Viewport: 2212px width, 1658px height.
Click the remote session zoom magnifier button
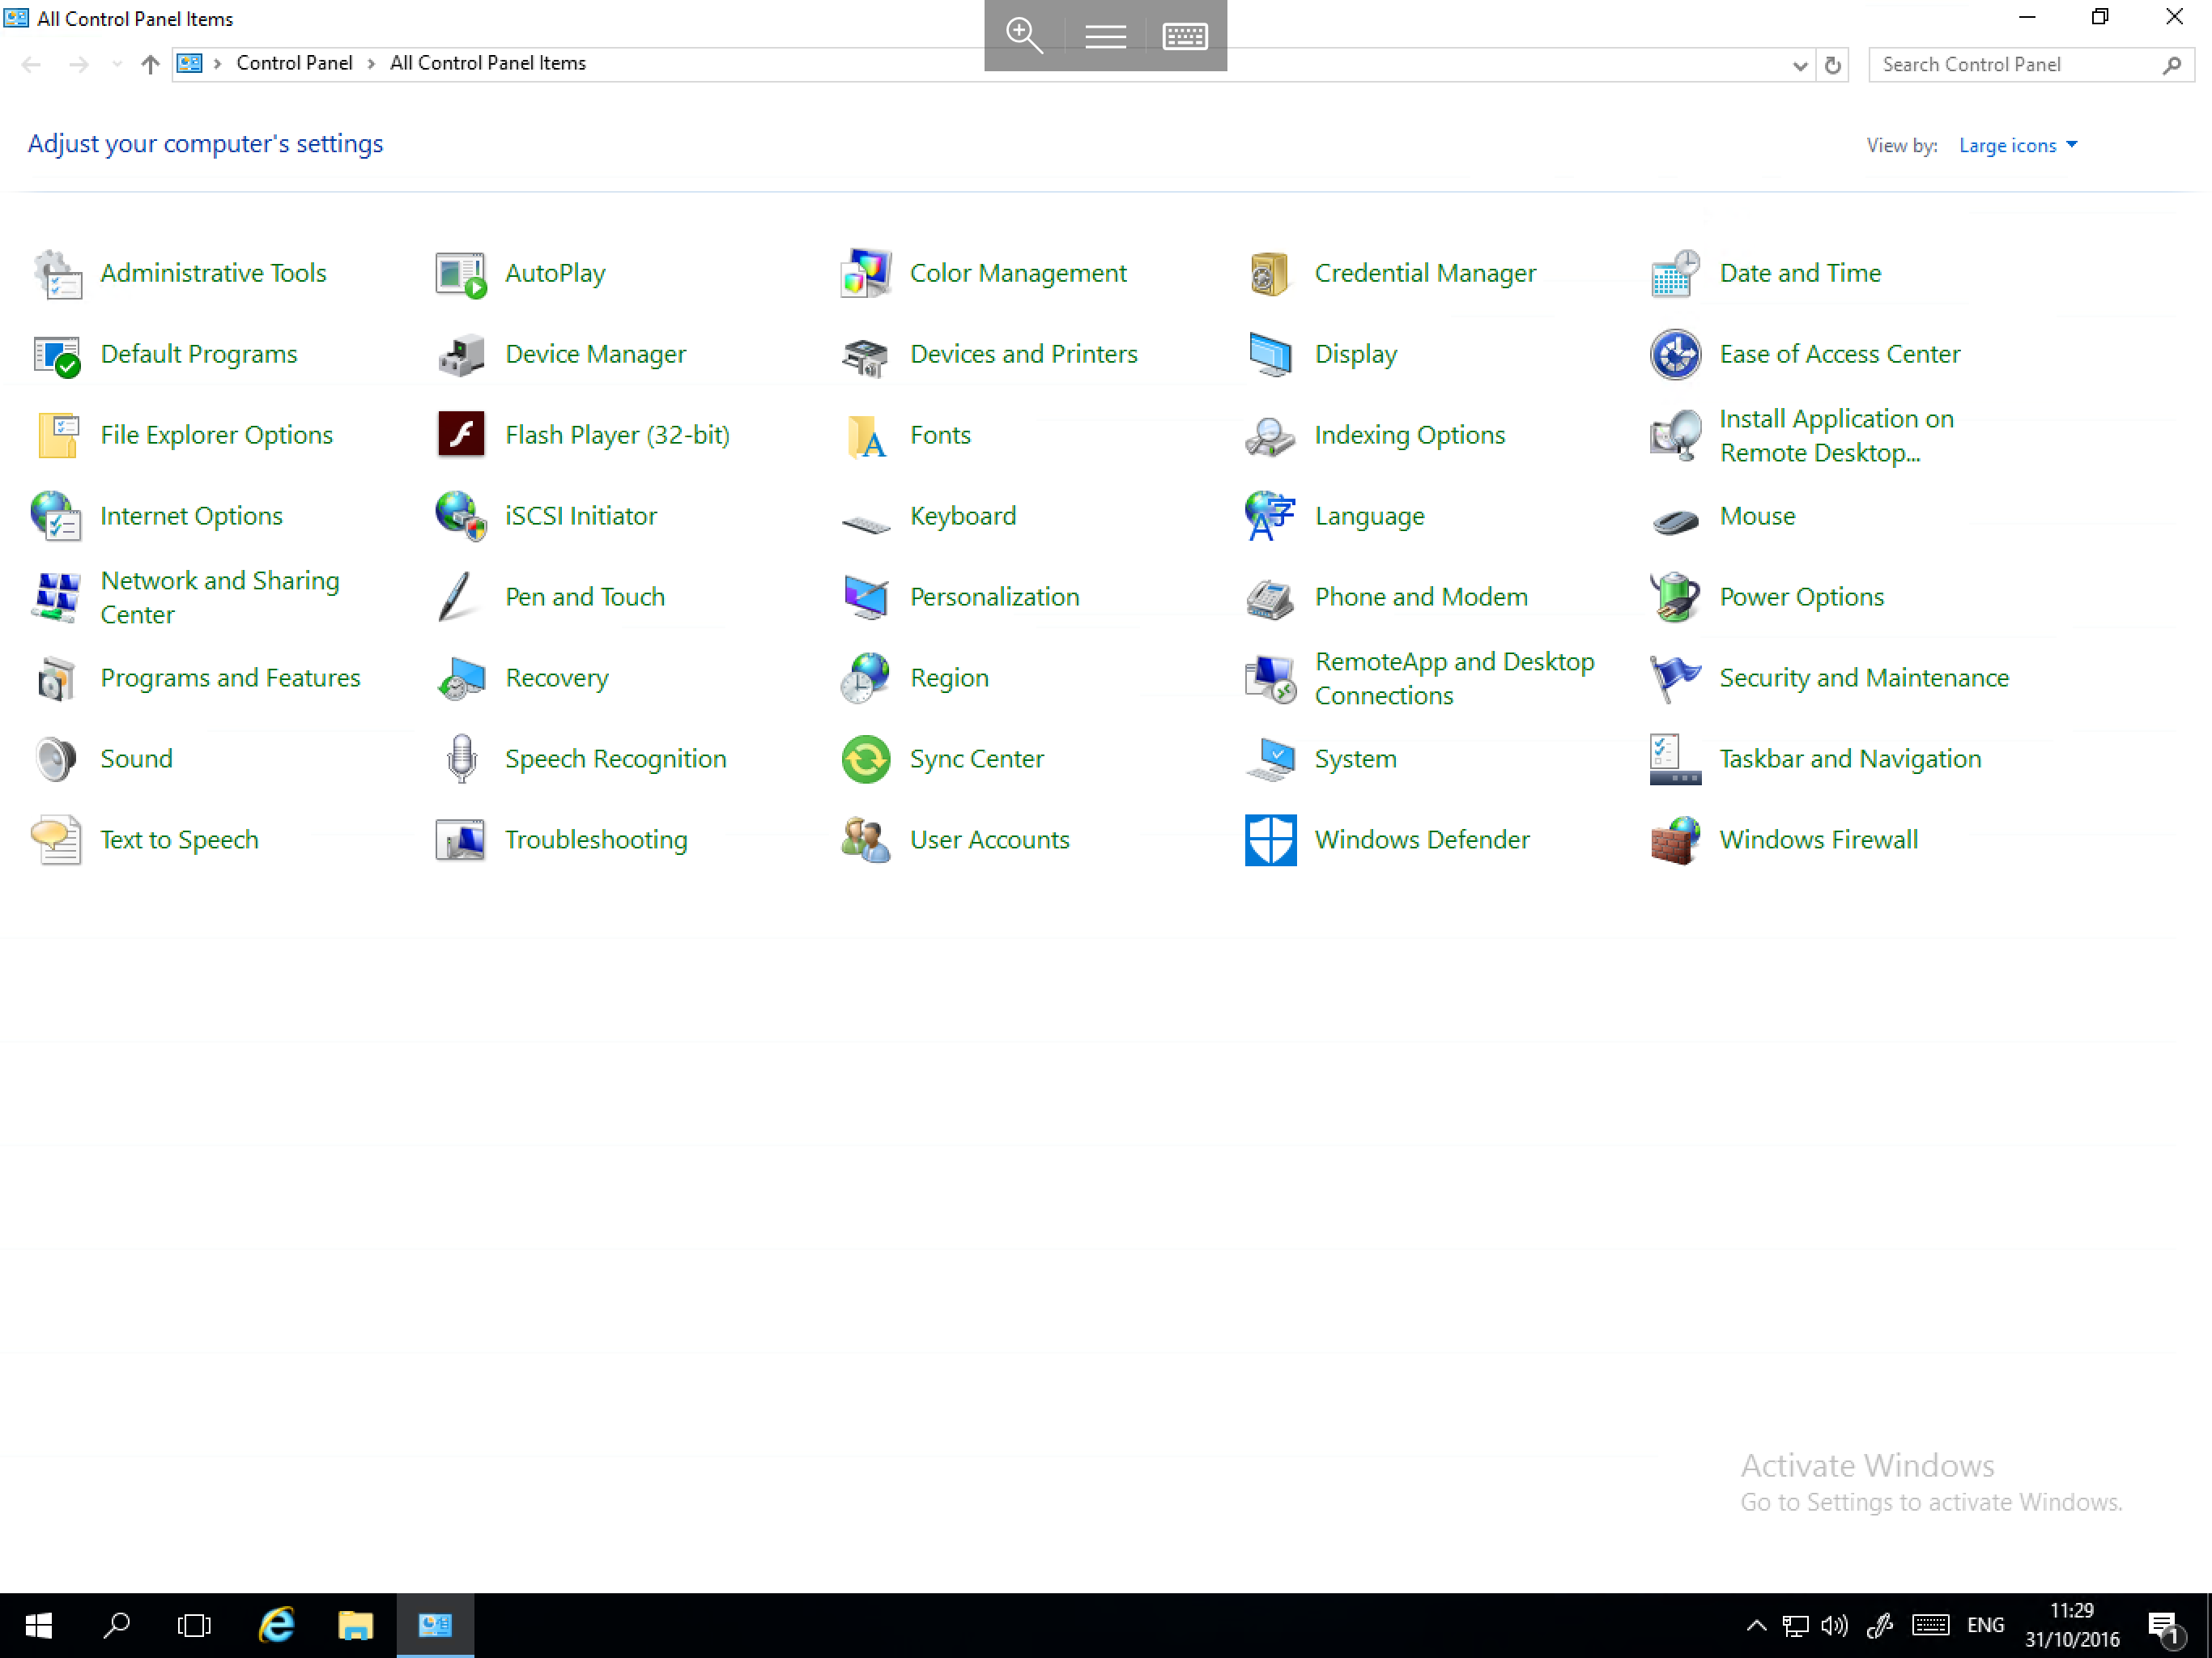coord(1024,36)
